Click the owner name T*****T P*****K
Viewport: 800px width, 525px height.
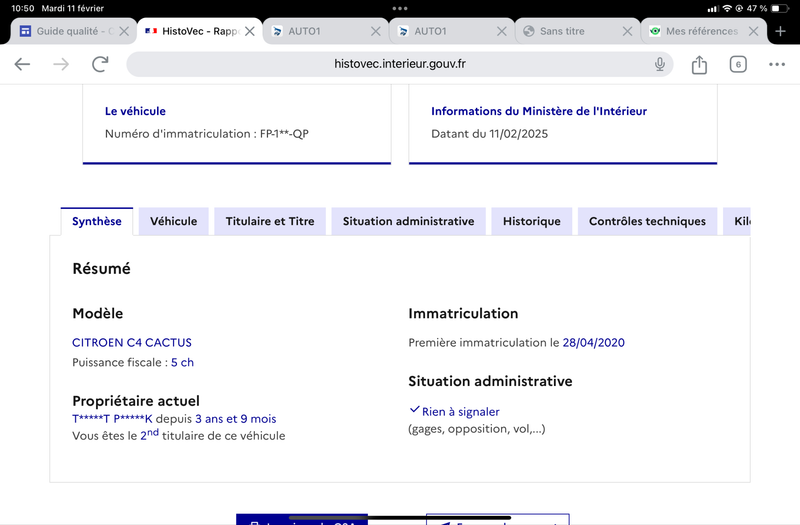112,419
